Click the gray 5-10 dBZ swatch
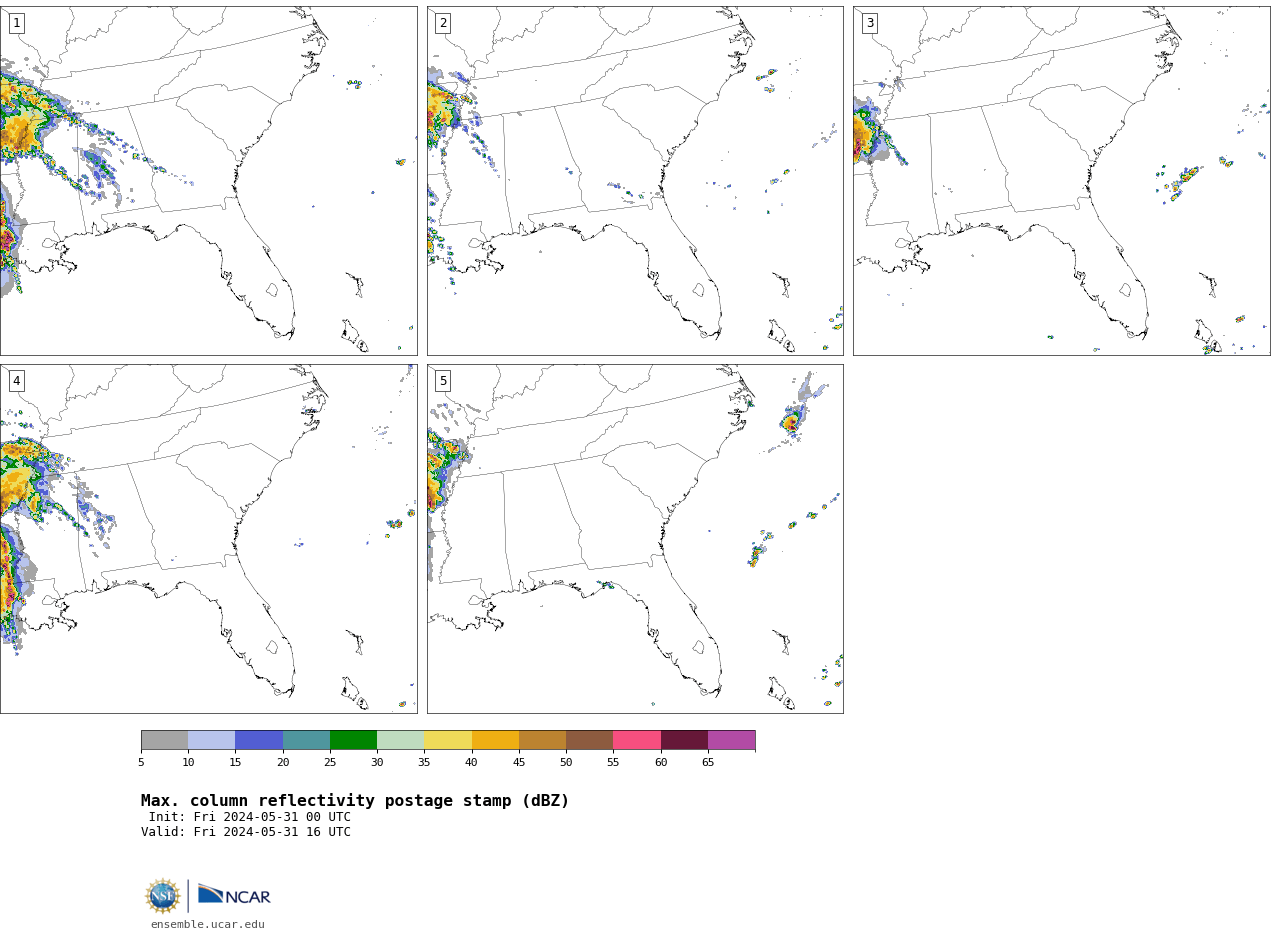The image size is (1280, 936). point(164,740)
